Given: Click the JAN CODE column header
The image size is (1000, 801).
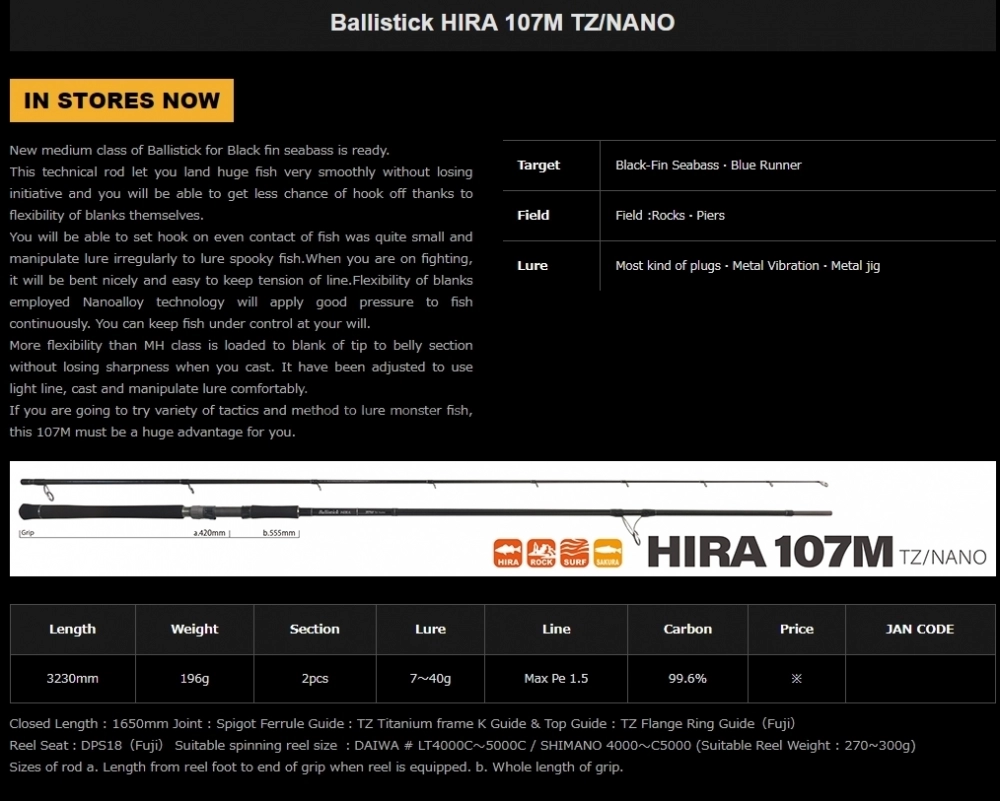Looking at the screenshot, I should click(920, 629).
